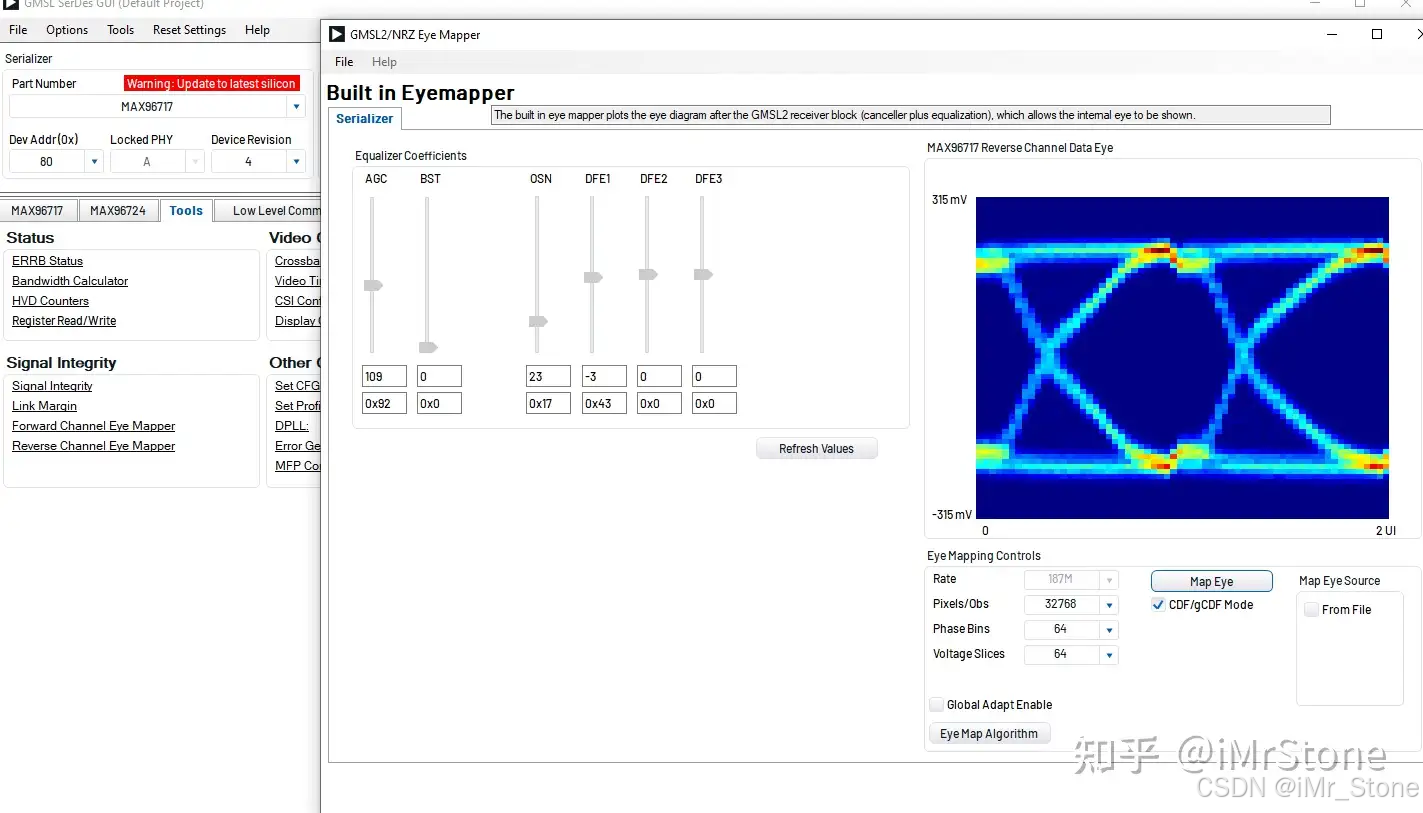
Task: Open the Link Margin link
Action: click(44, 406)
